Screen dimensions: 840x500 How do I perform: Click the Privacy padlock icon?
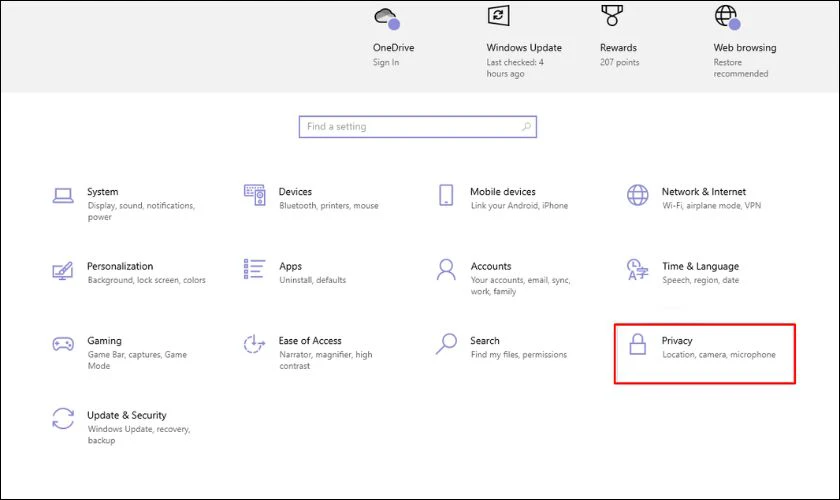[x=638, y=344]
